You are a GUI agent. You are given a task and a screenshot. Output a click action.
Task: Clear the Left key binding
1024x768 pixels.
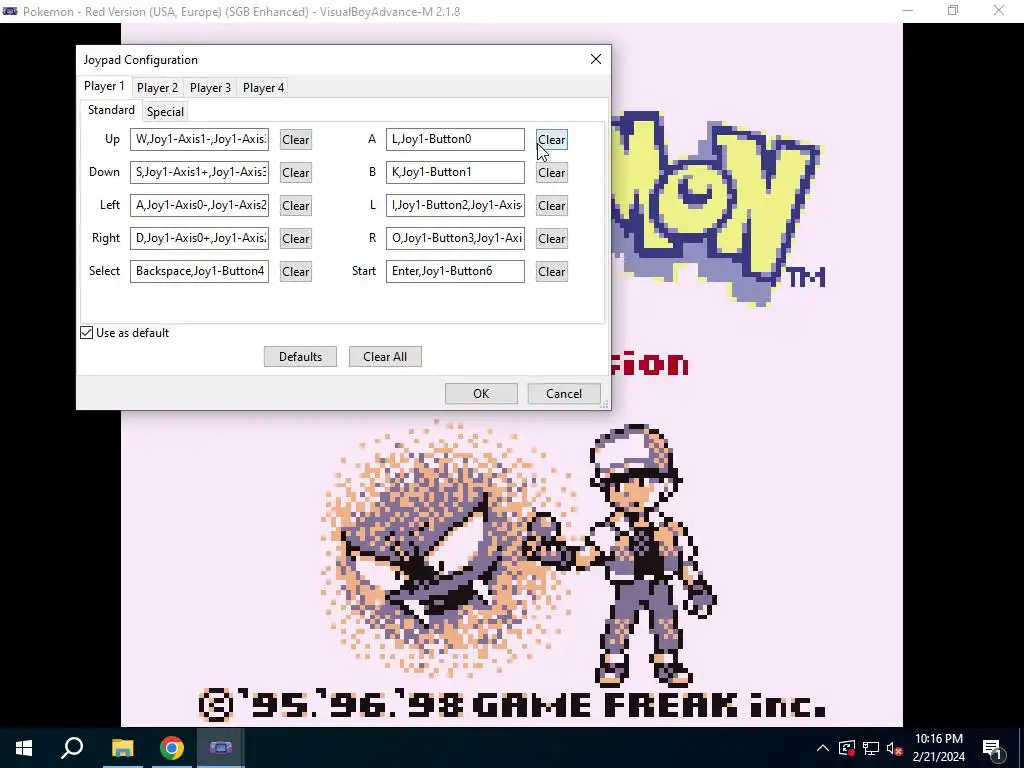pyautogui.click(x=296, y=206)
